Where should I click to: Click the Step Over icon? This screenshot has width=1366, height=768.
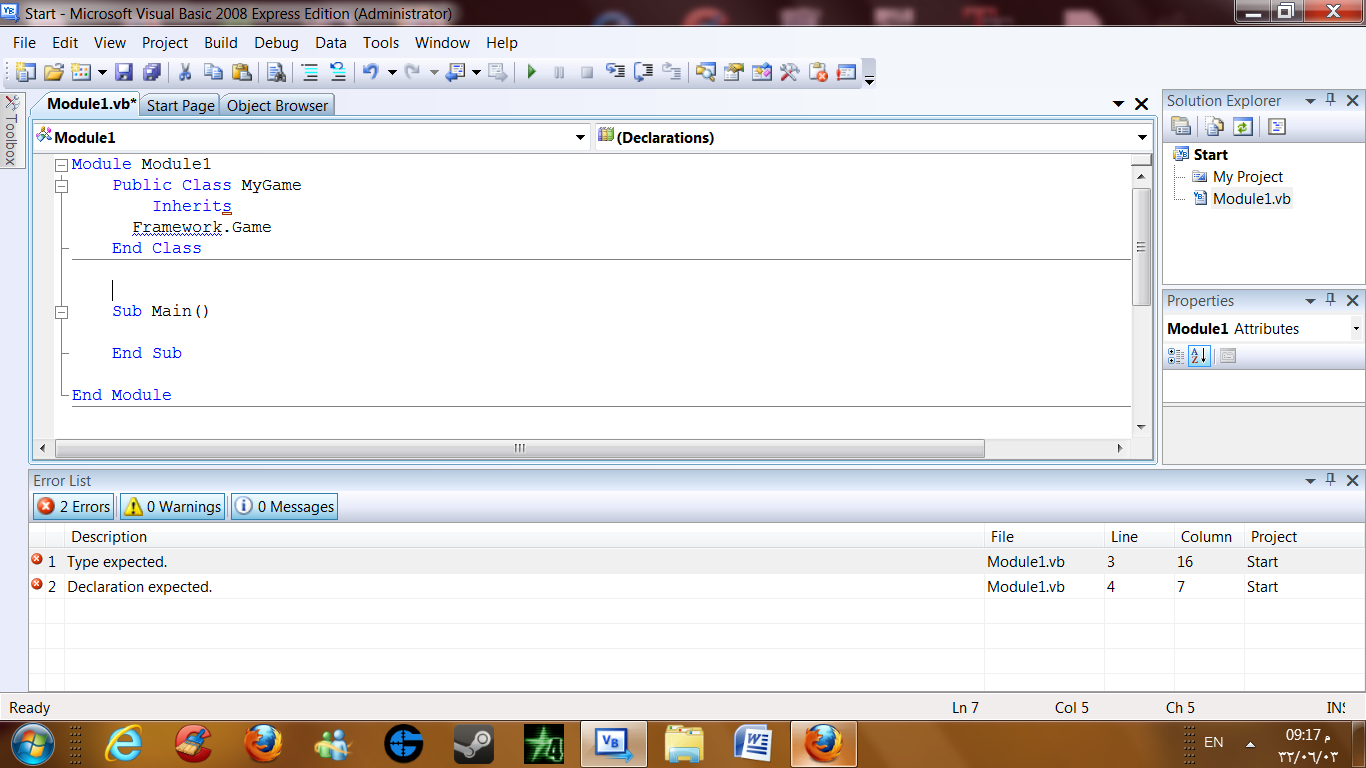coord(644,72)
